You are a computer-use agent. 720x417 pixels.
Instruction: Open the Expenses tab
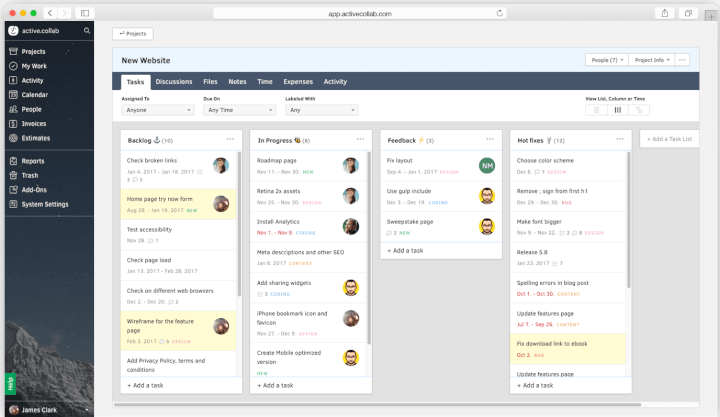coord(298,82)
